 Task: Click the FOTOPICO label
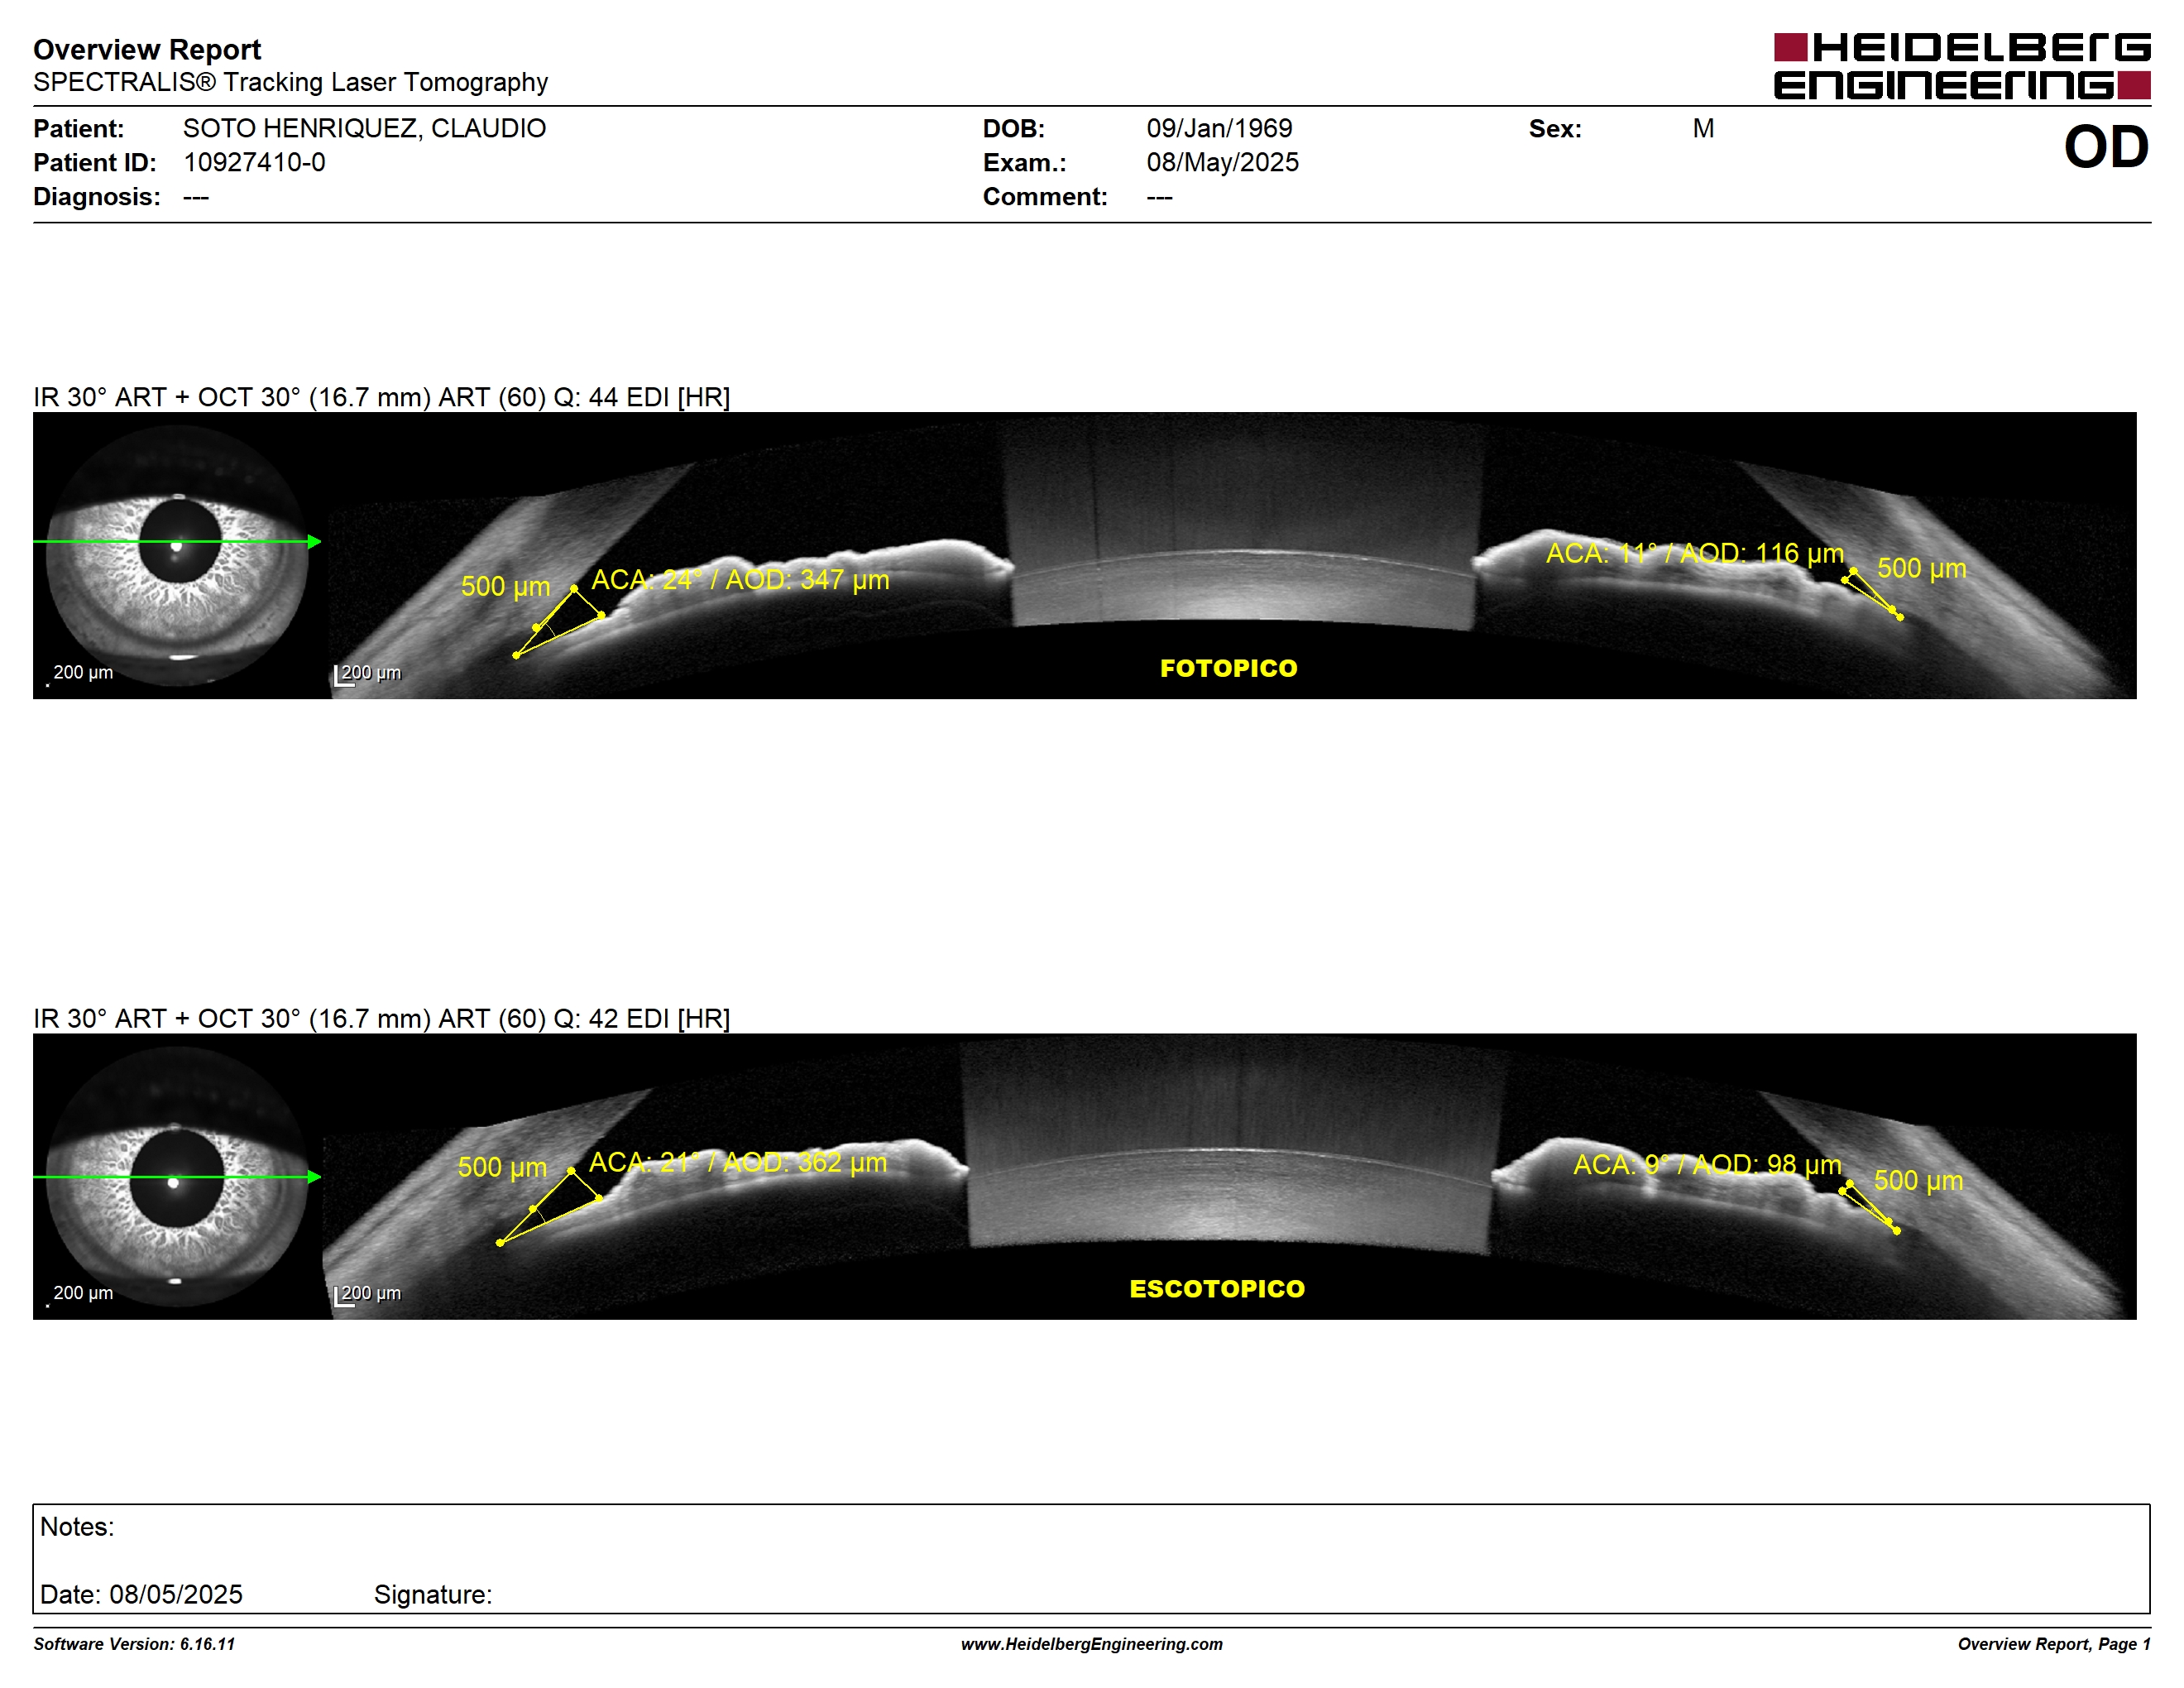click(1228, 668)
